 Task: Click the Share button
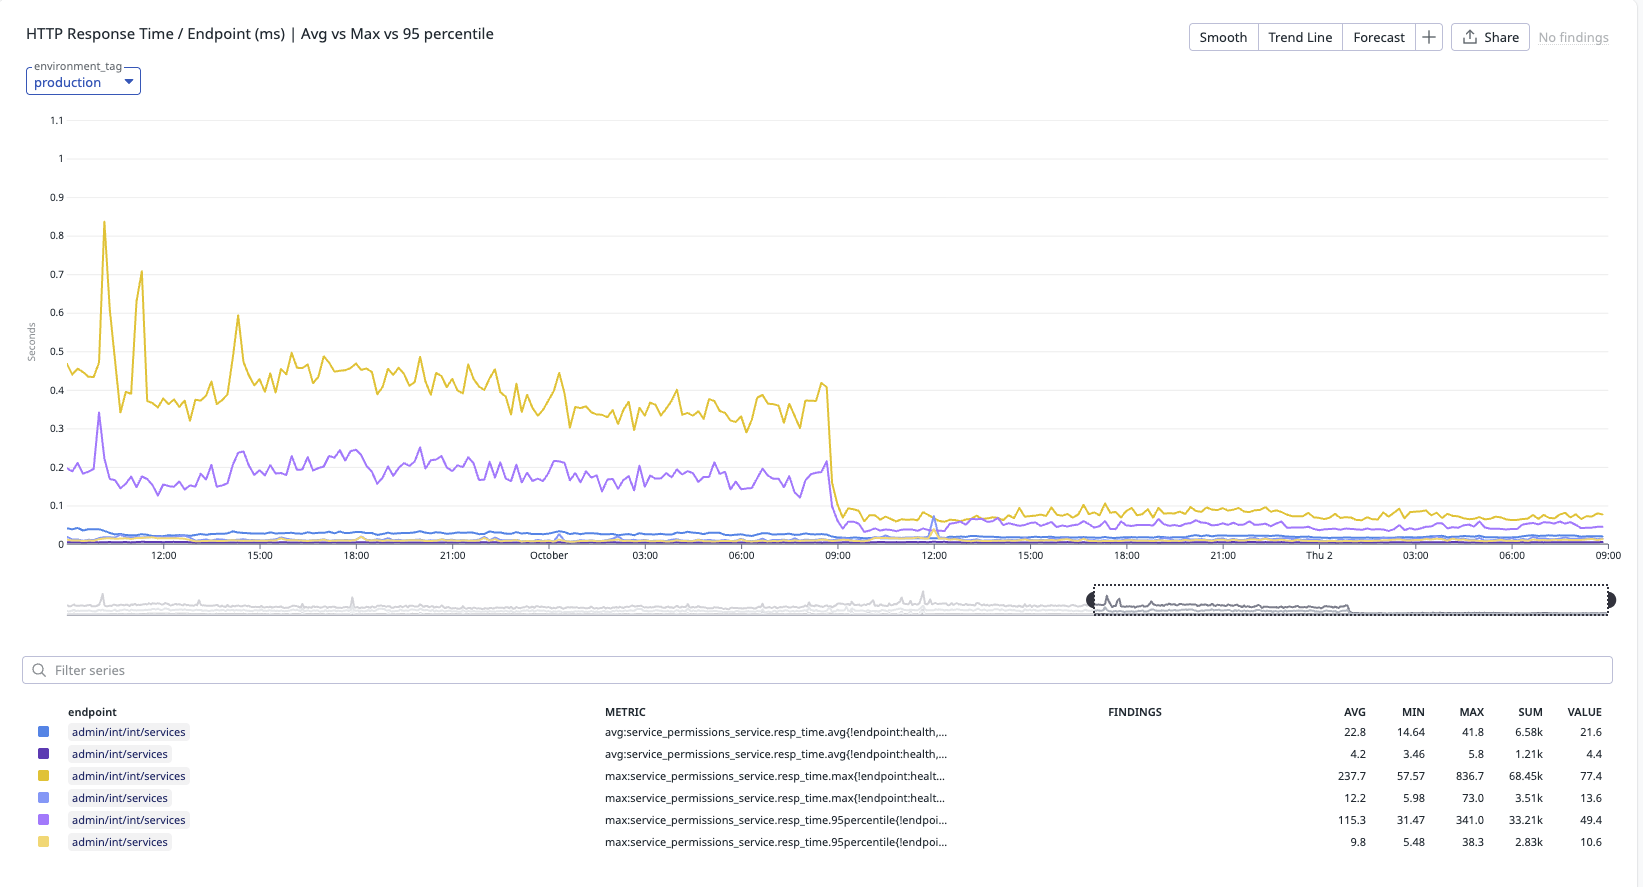coord(1490,37)
